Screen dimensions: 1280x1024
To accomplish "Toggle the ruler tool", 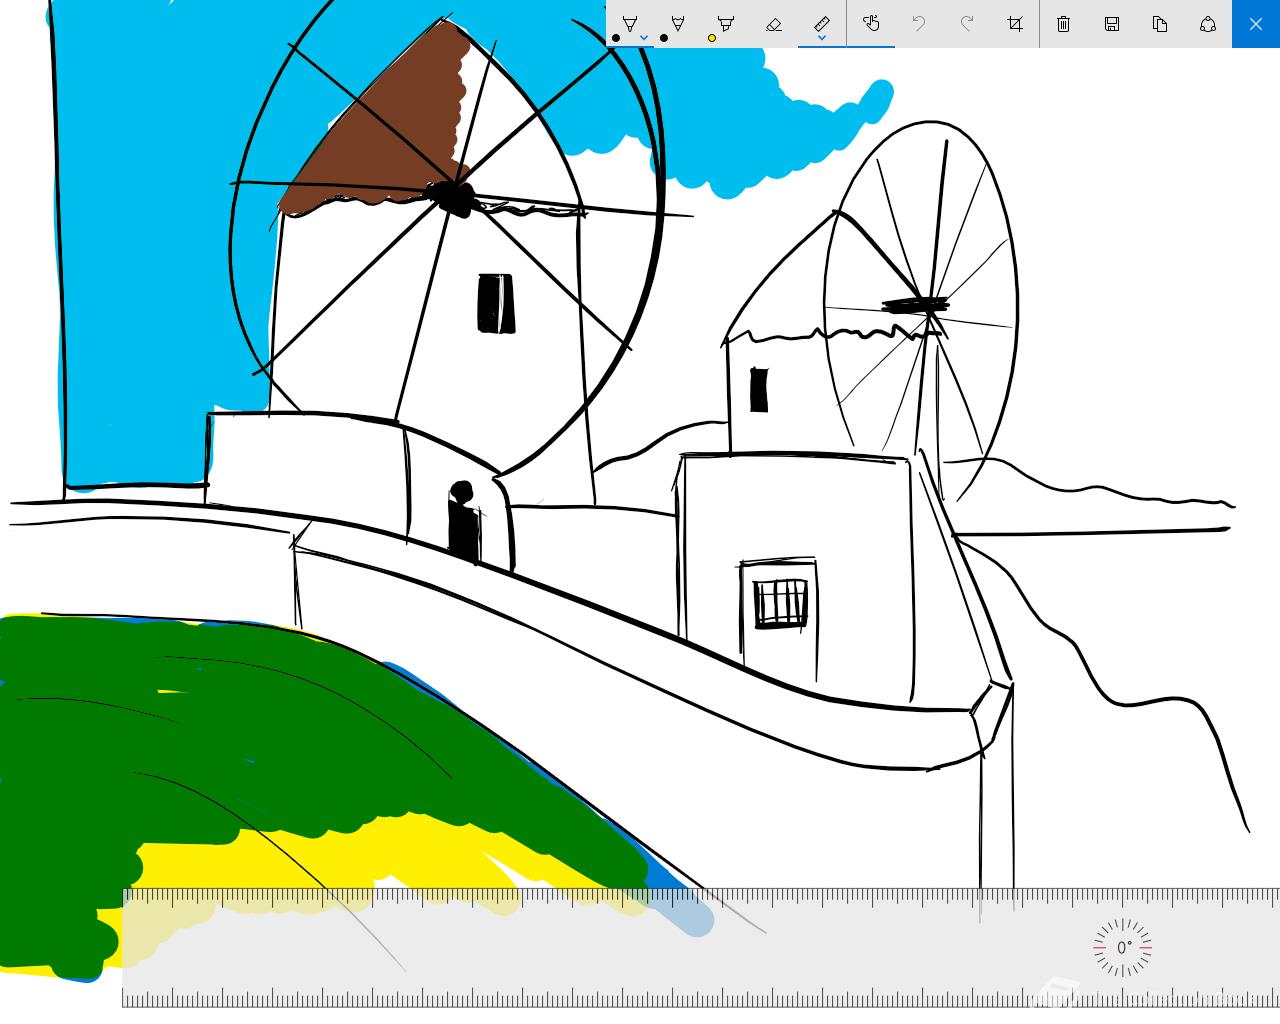I will pyautogui.click(x=822, y=23).
